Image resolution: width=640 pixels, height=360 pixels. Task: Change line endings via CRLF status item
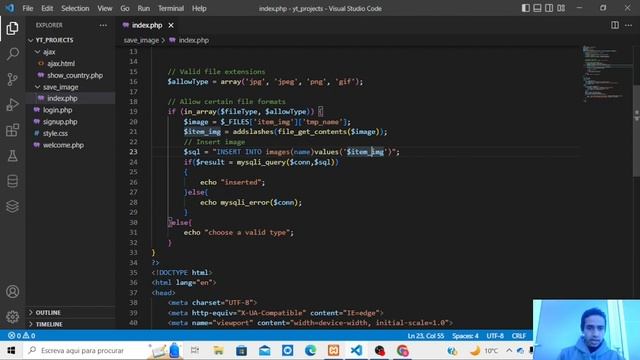tap(519, 336)
